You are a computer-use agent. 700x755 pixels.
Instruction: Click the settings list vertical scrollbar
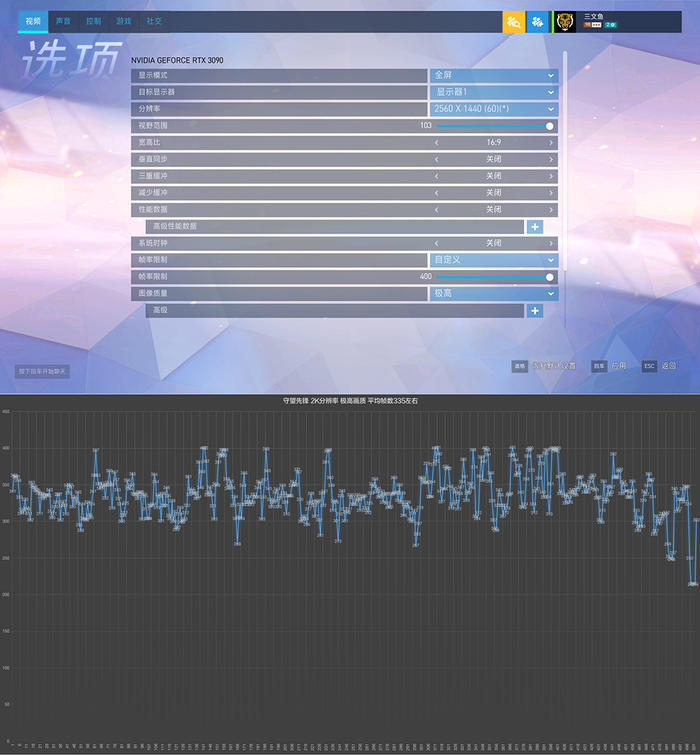coord(565,161)
